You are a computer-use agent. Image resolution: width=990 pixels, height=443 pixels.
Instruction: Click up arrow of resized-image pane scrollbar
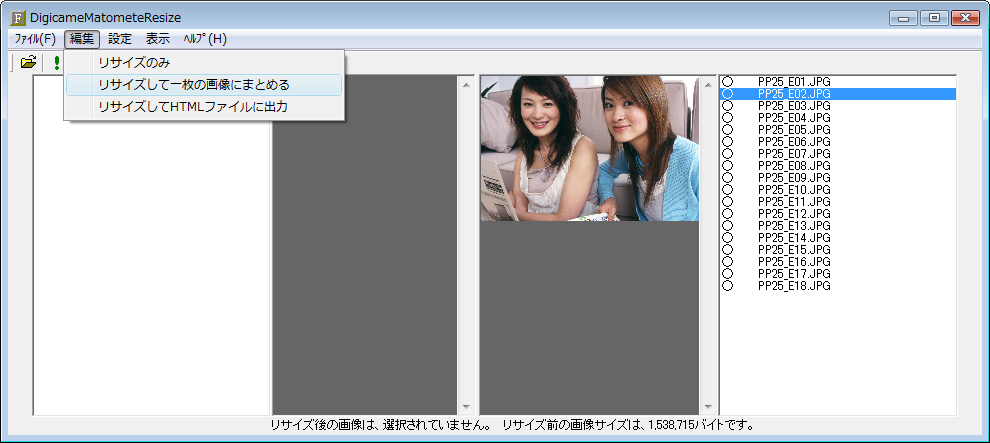(x=467, y=84)
